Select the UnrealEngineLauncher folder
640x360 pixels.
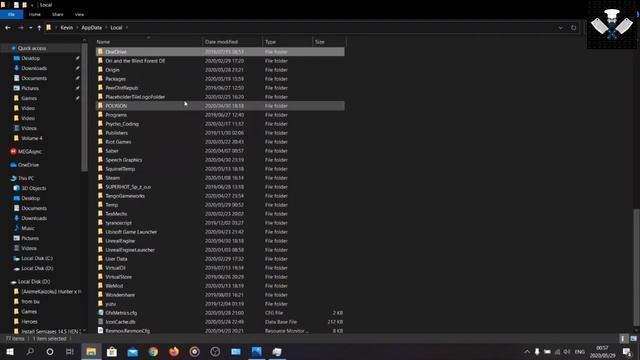pyautogui.click(x=220, y=250)
